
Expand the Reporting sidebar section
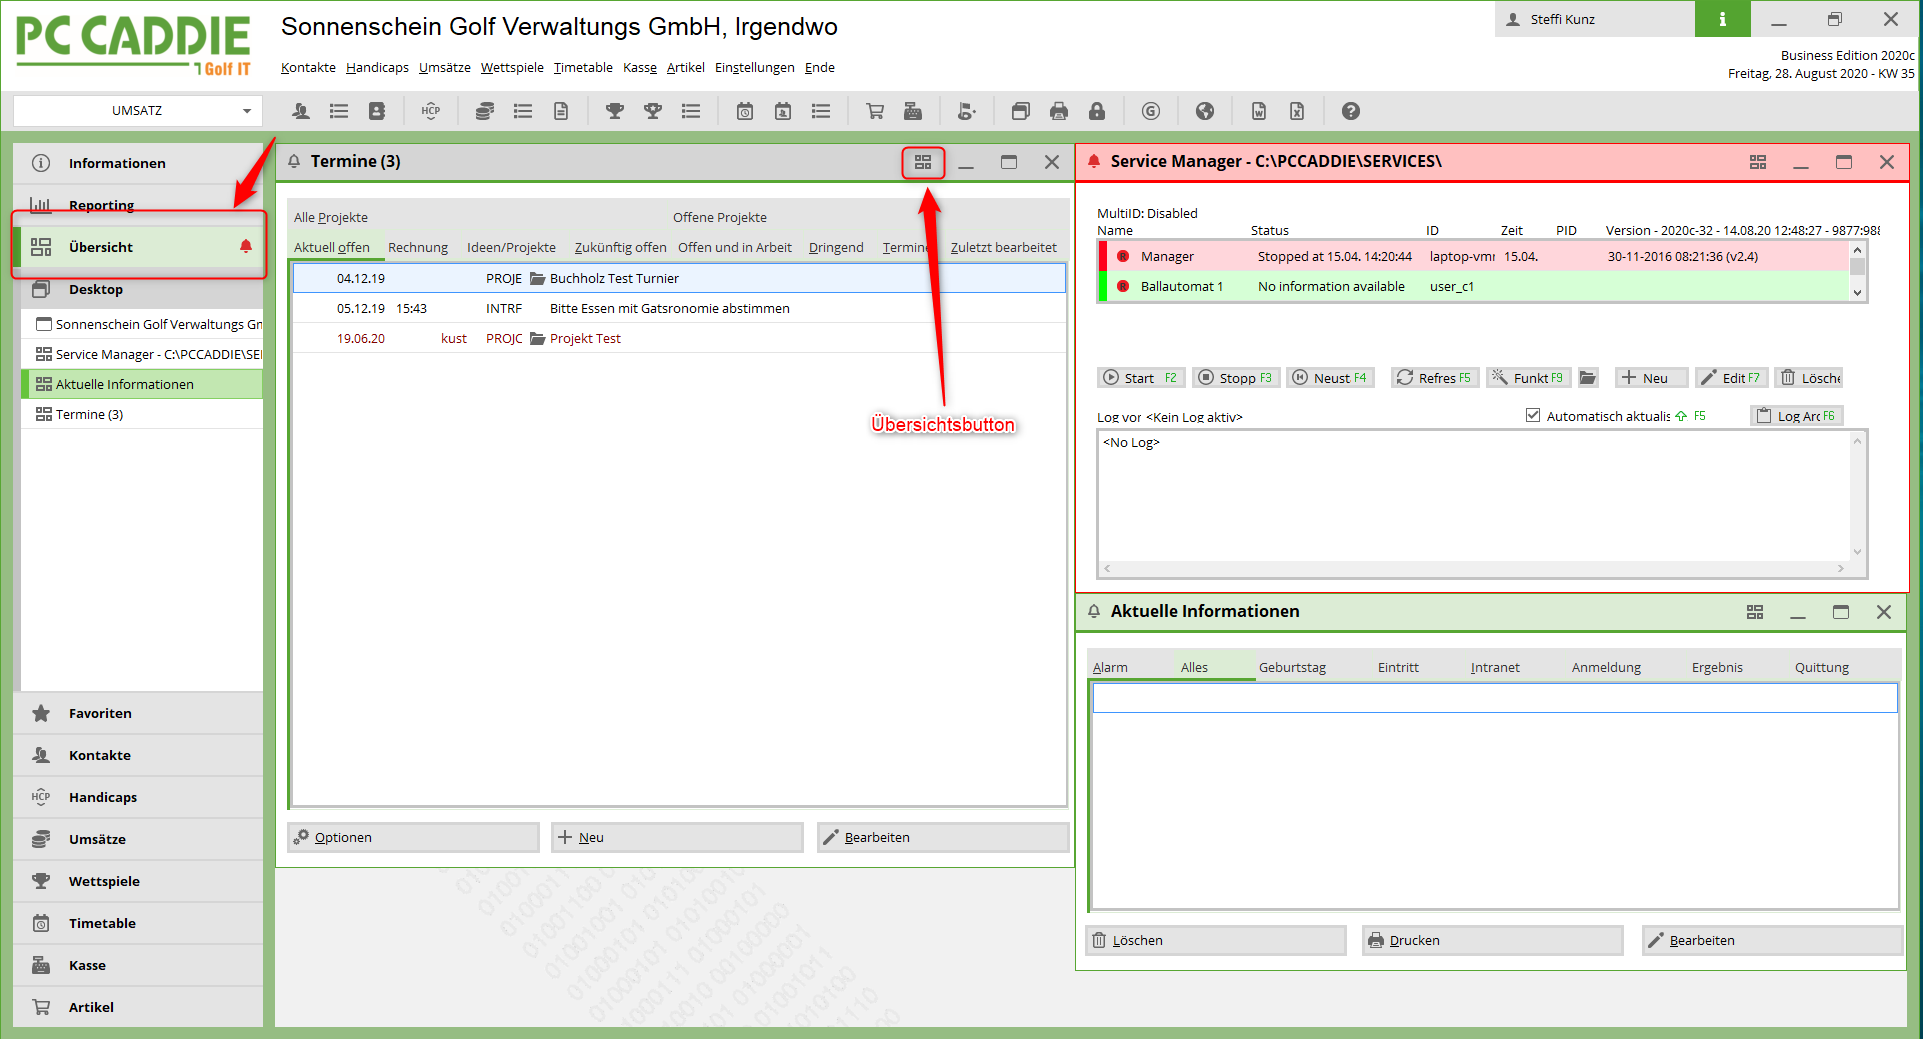[x=138, y=205]
